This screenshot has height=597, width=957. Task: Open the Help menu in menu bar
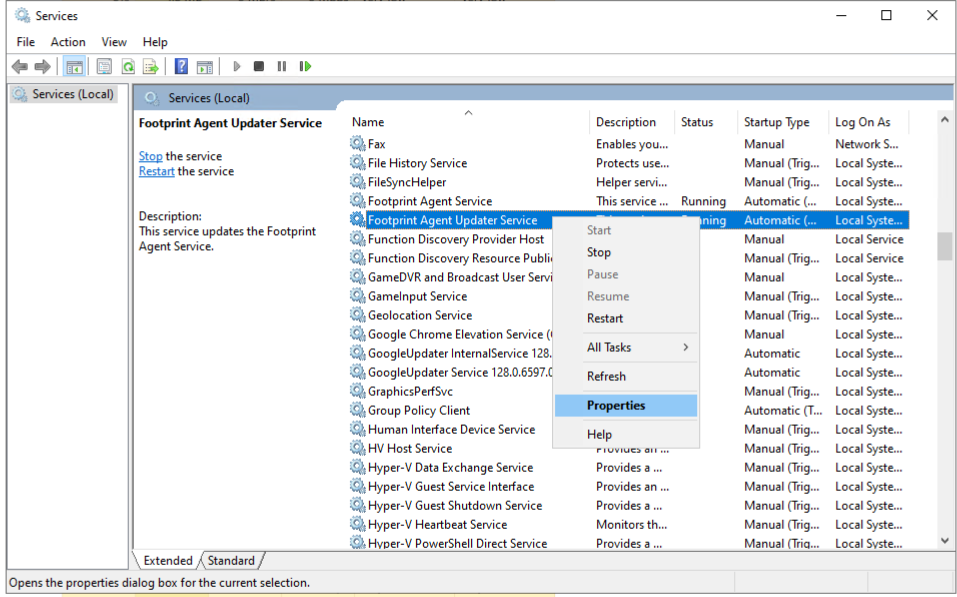(155, 42)
